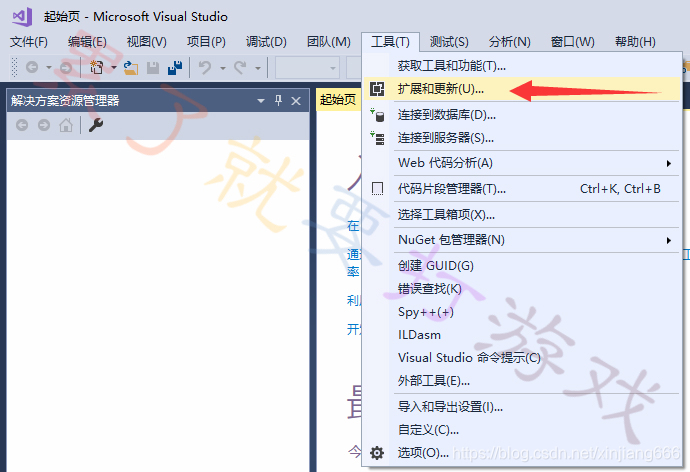
Task: Open the Solution Explorer window position dropdown
Action: (x=261, y=101)
